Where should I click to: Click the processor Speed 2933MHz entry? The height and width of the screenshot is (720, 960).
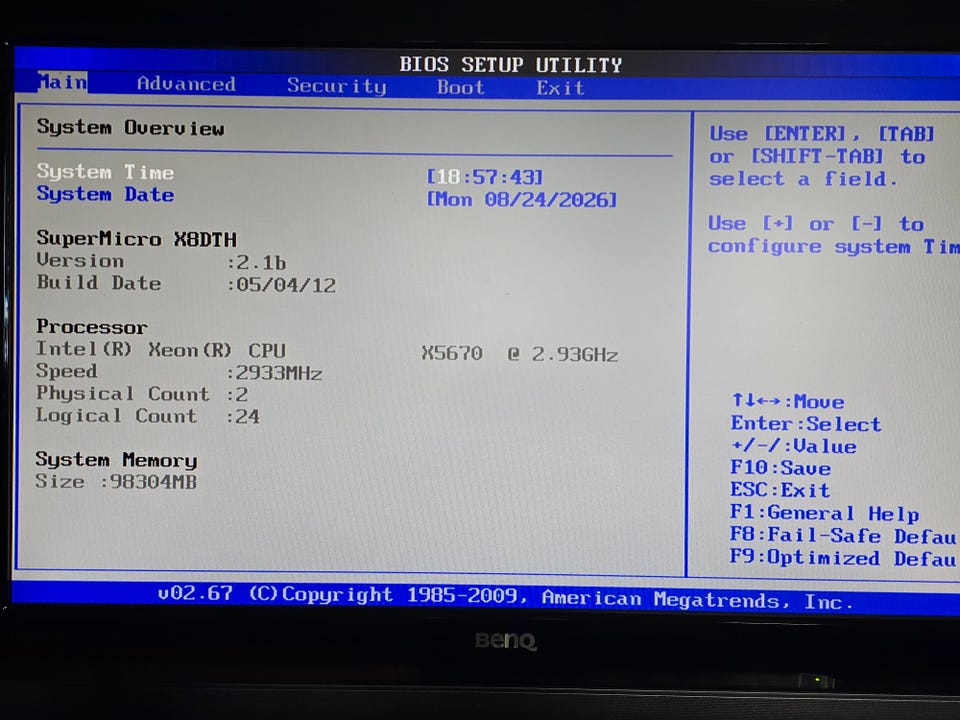[x=179, y=372]
